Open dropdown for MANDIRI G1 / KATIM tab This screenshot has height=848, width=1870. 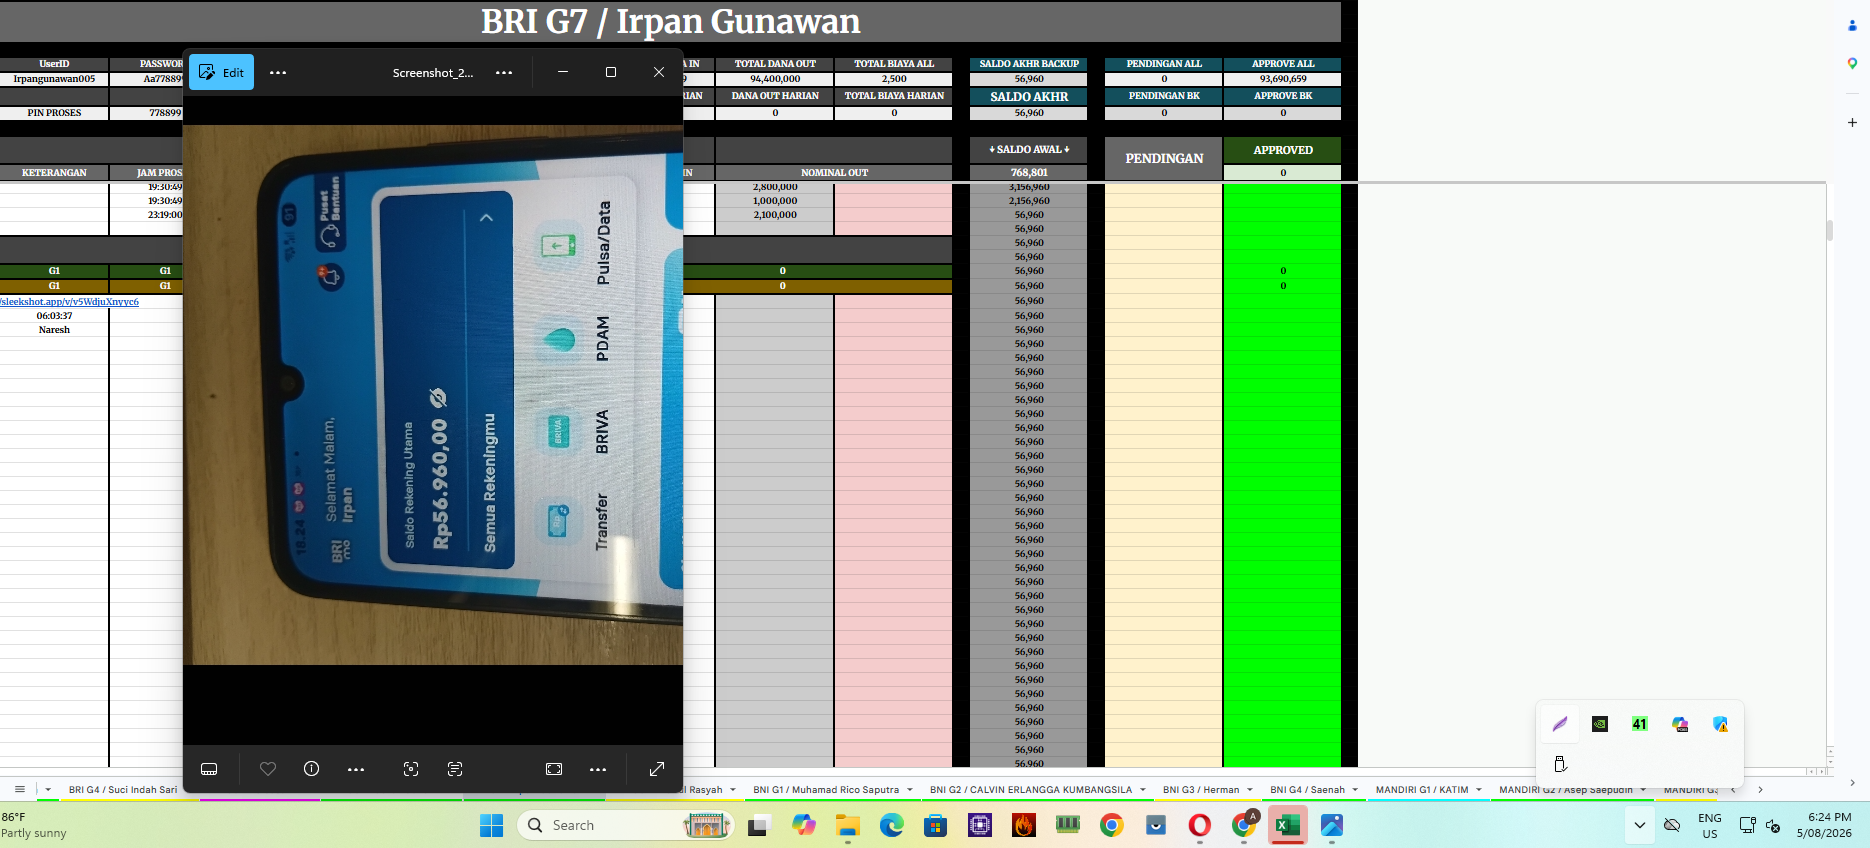pos(1479,790)
